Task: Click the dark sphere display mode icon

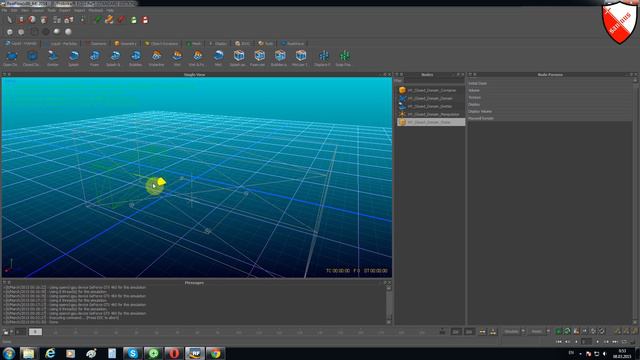Action: [x=46, y=31]
